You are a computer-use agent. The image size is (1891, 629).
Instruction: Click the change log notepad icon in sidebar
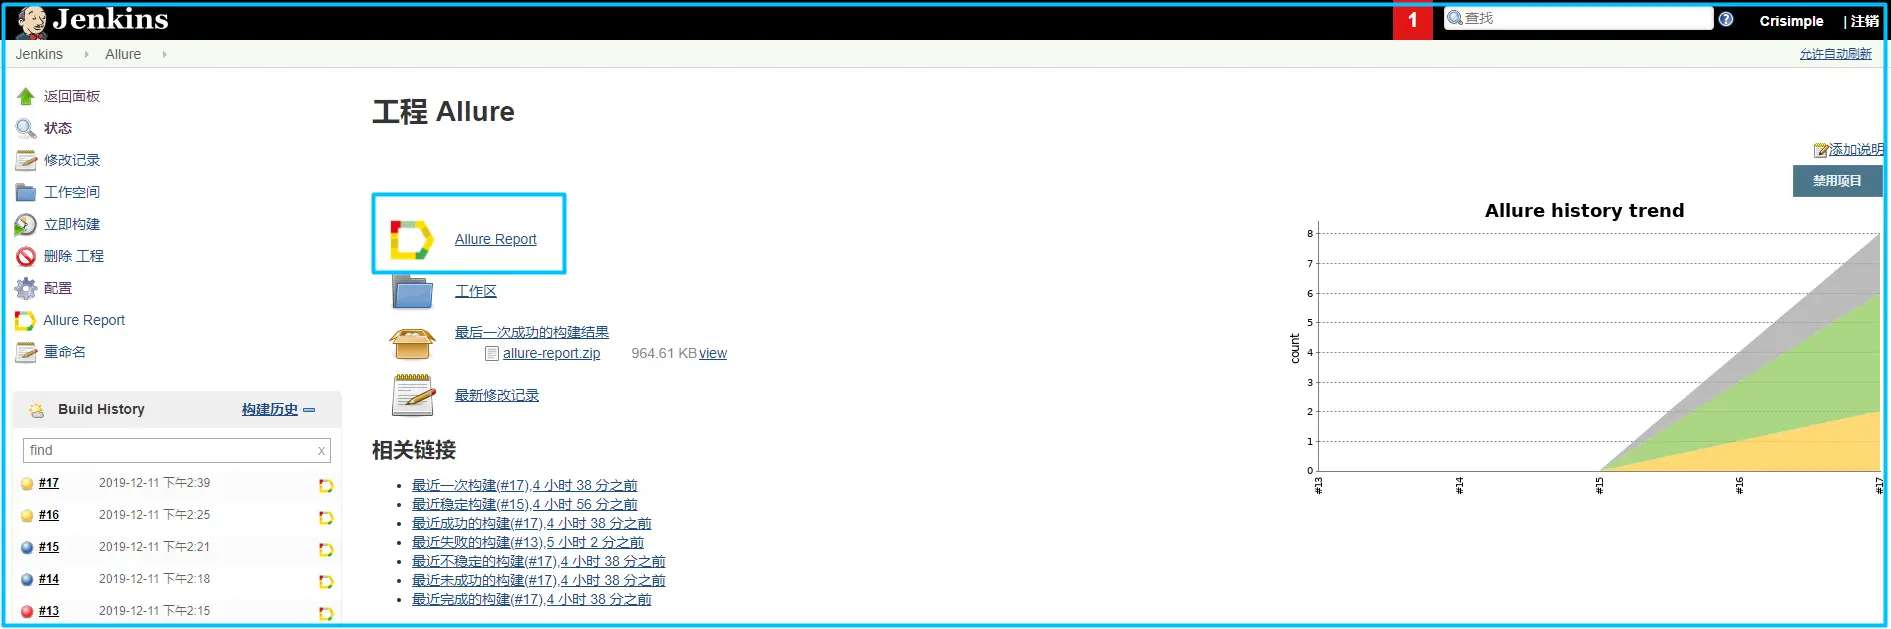point(26,160)
